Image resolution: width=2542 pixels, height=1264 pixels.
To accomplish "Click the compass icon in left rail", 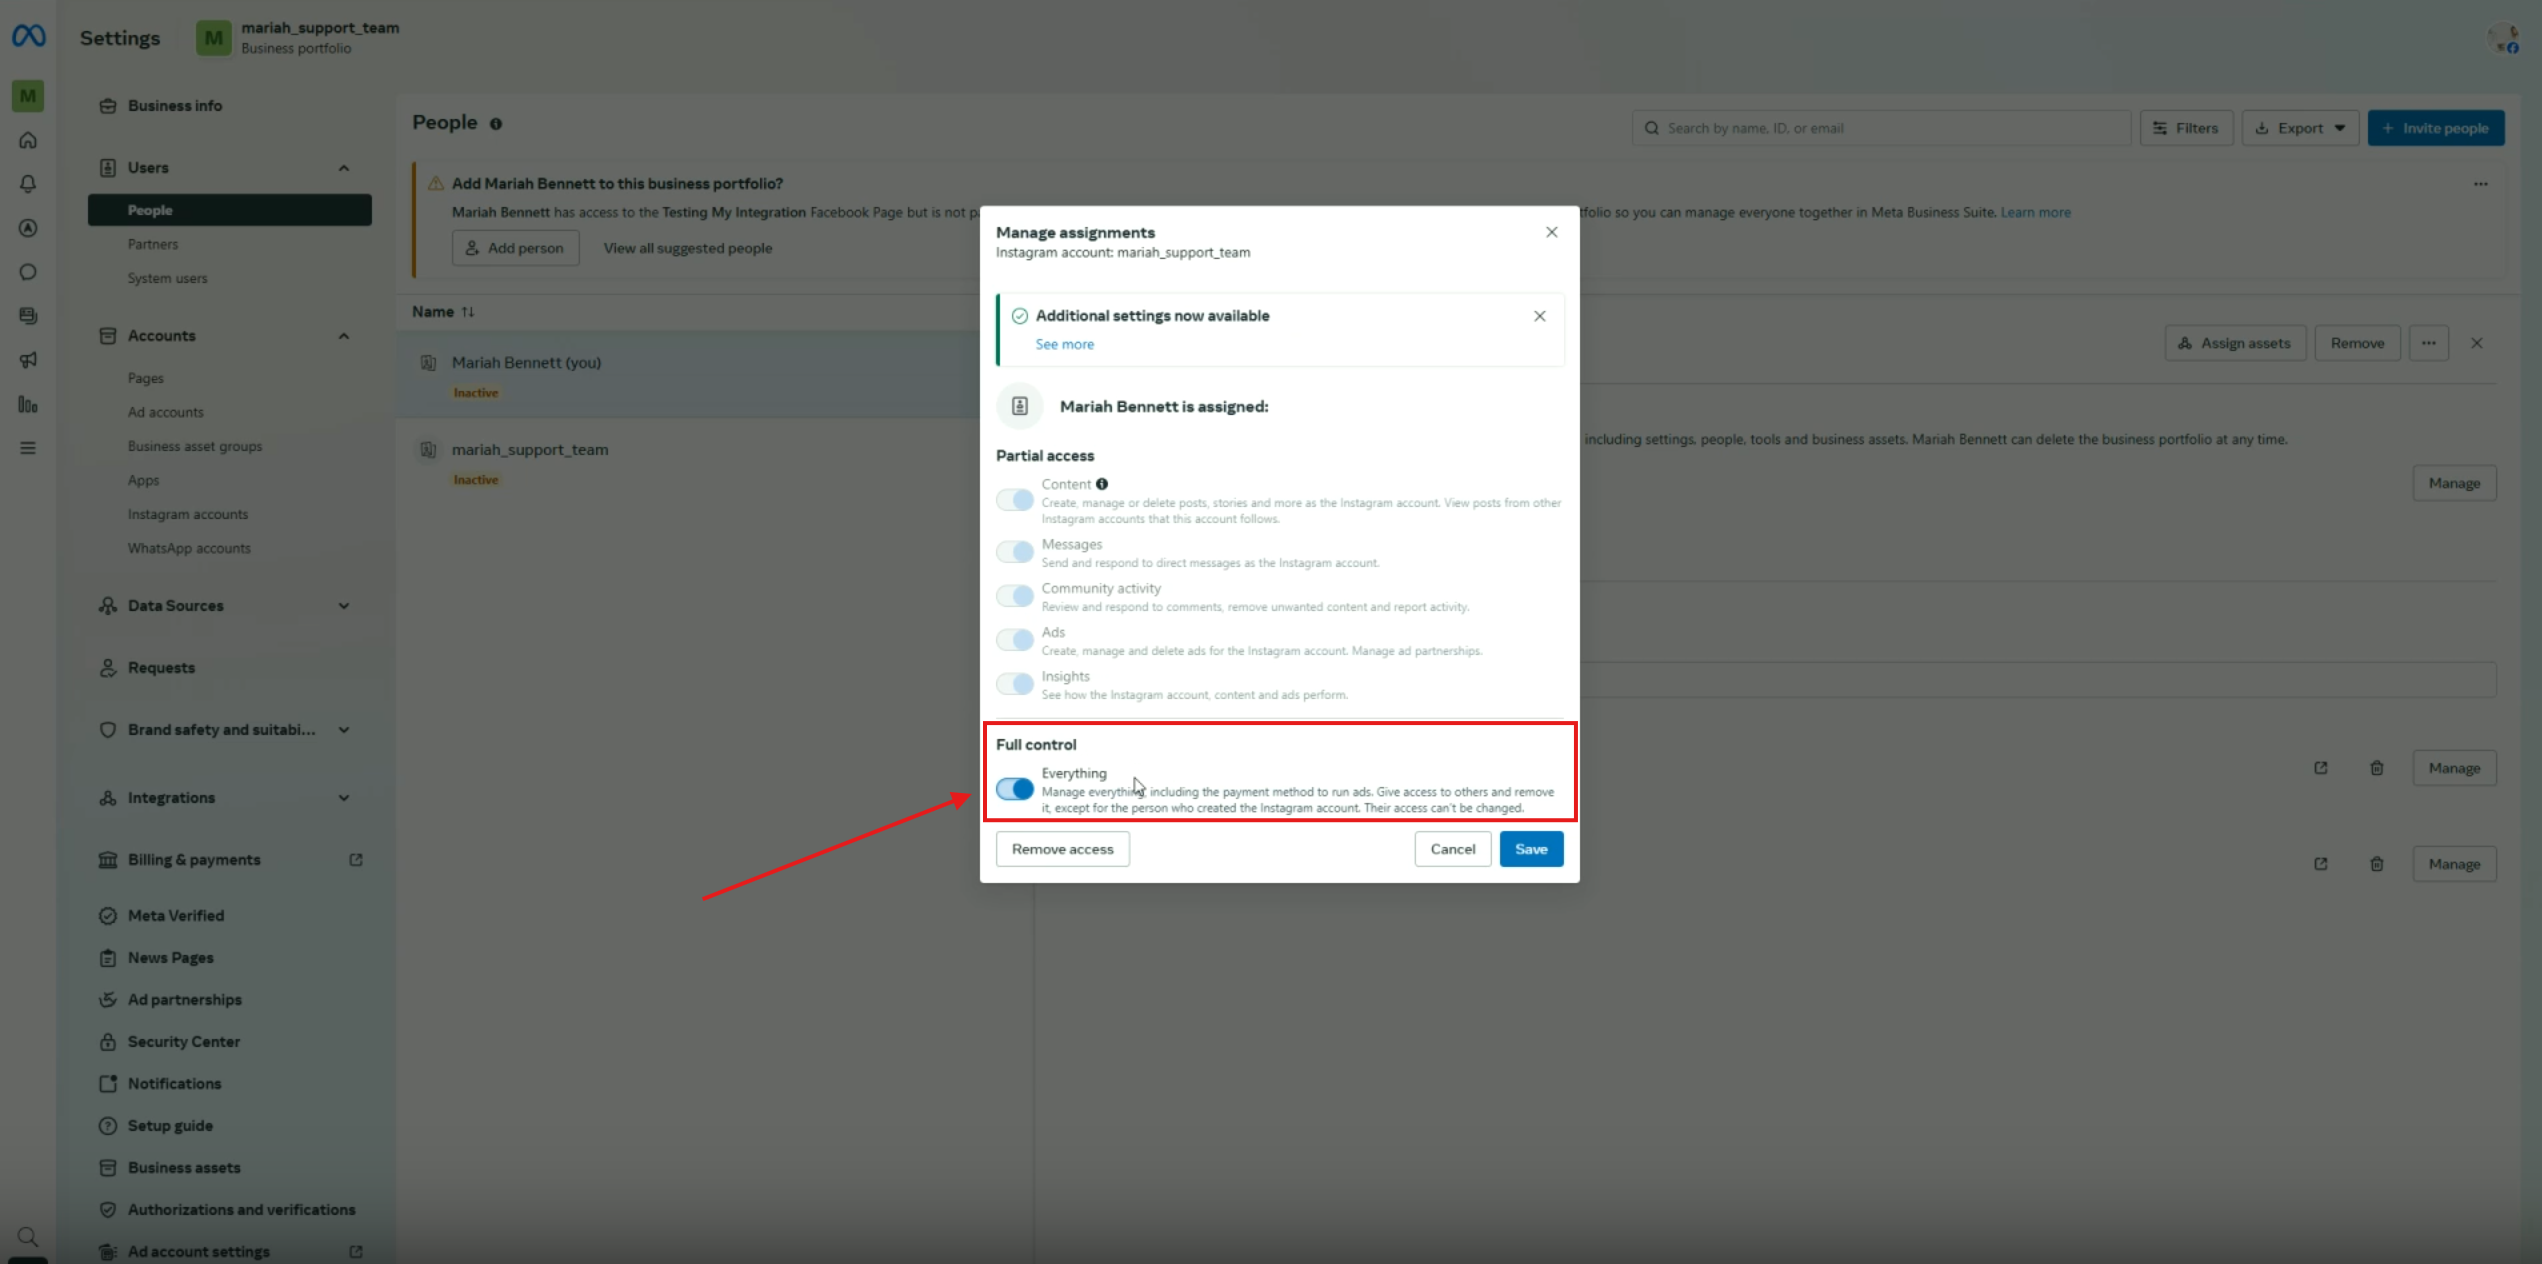I will coord(28,228).
